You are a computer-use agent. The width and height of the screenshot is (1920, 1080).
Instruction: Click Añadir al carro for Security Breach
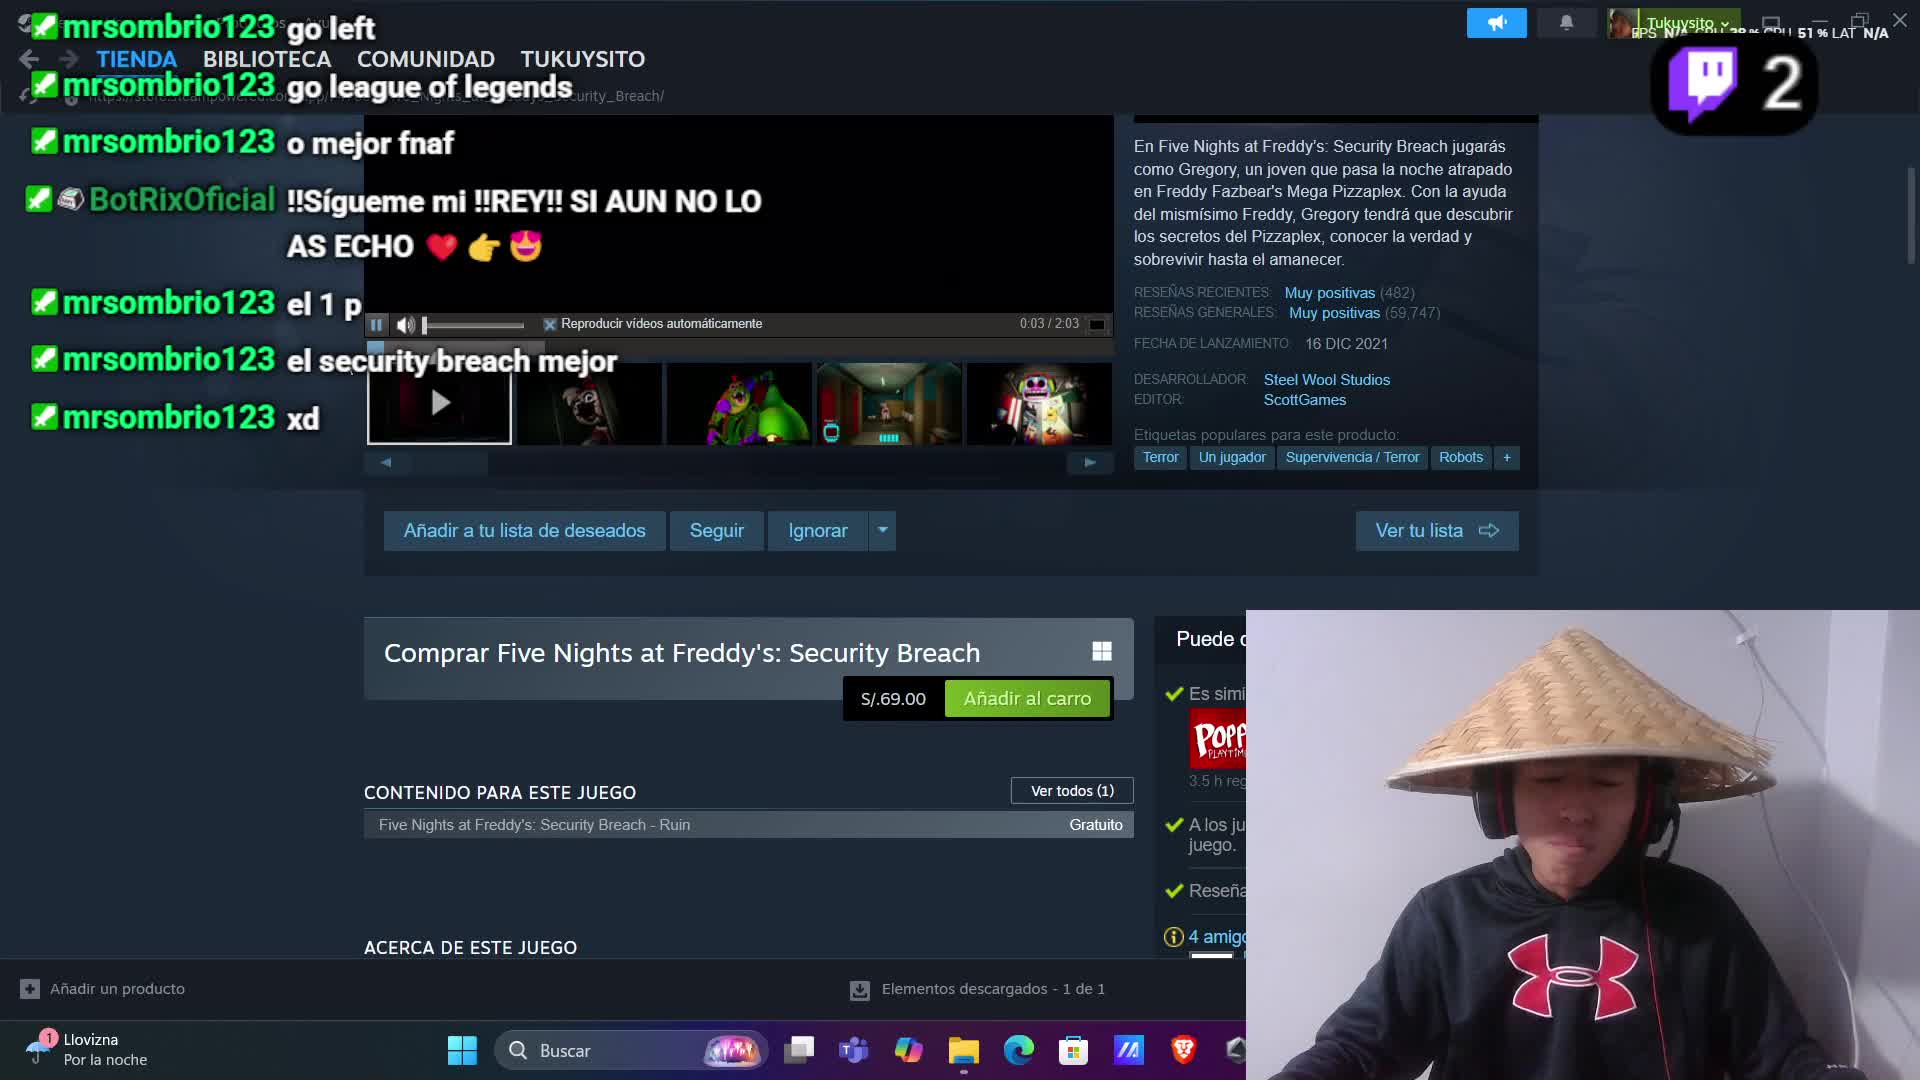point(1027,699)
